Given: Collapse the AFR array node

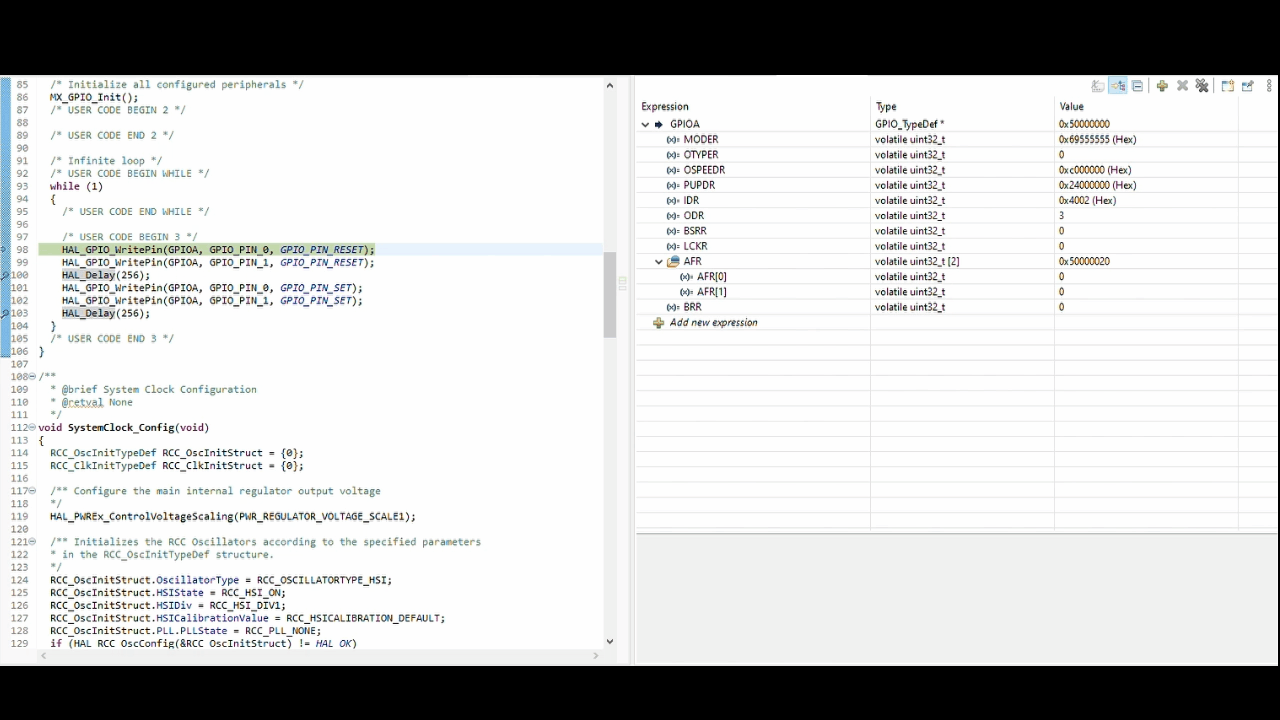Looking at the screenshot, I should [658, 262].
